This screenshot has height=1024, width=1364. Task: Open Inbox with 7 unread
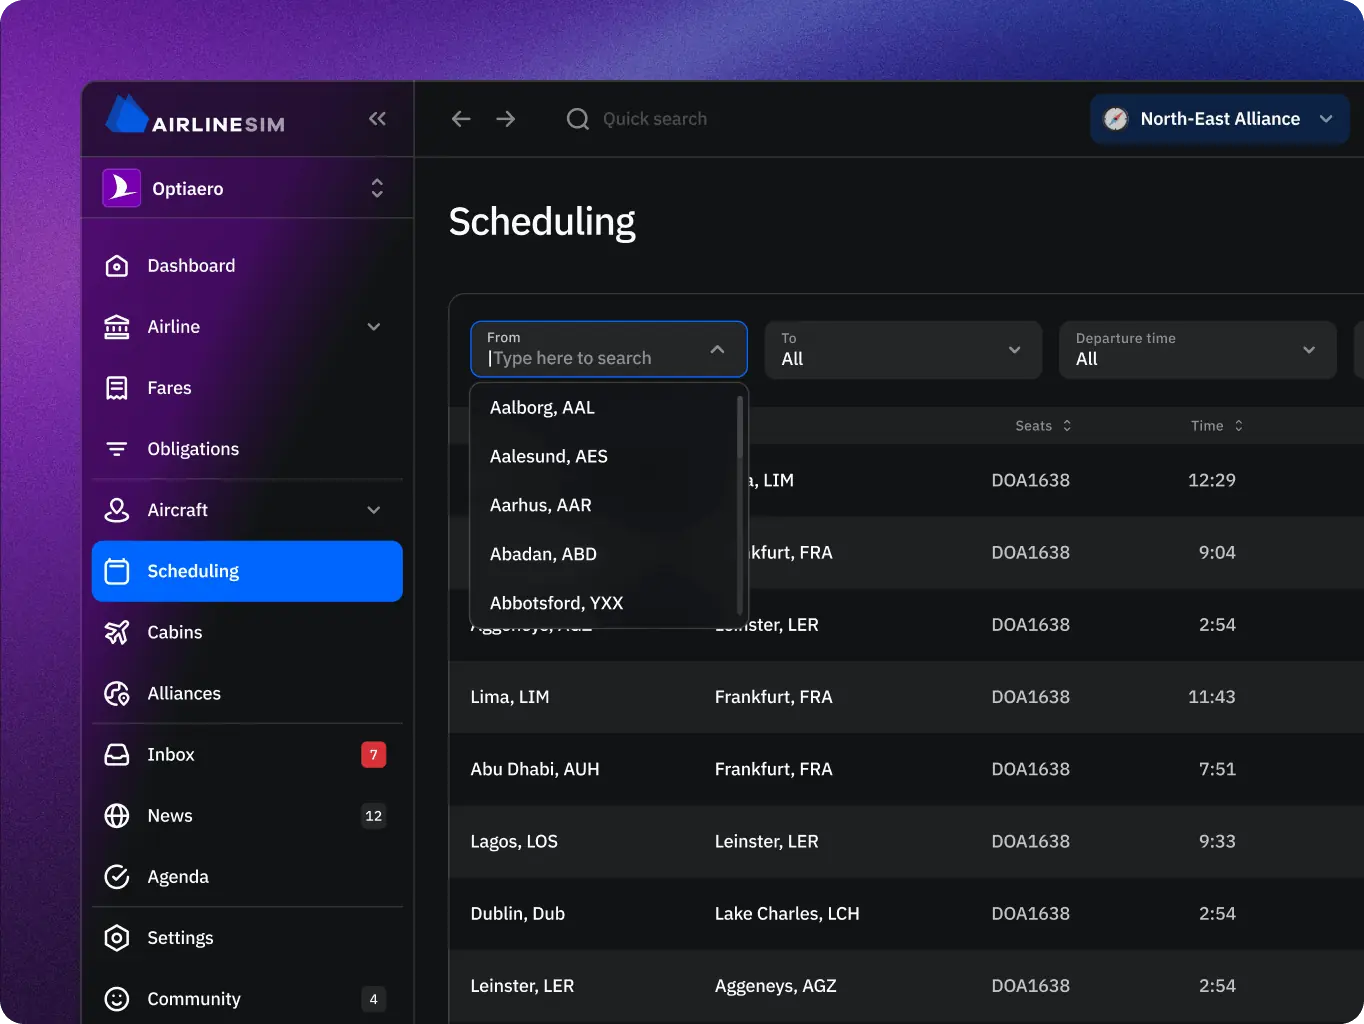tap(171, 755)
